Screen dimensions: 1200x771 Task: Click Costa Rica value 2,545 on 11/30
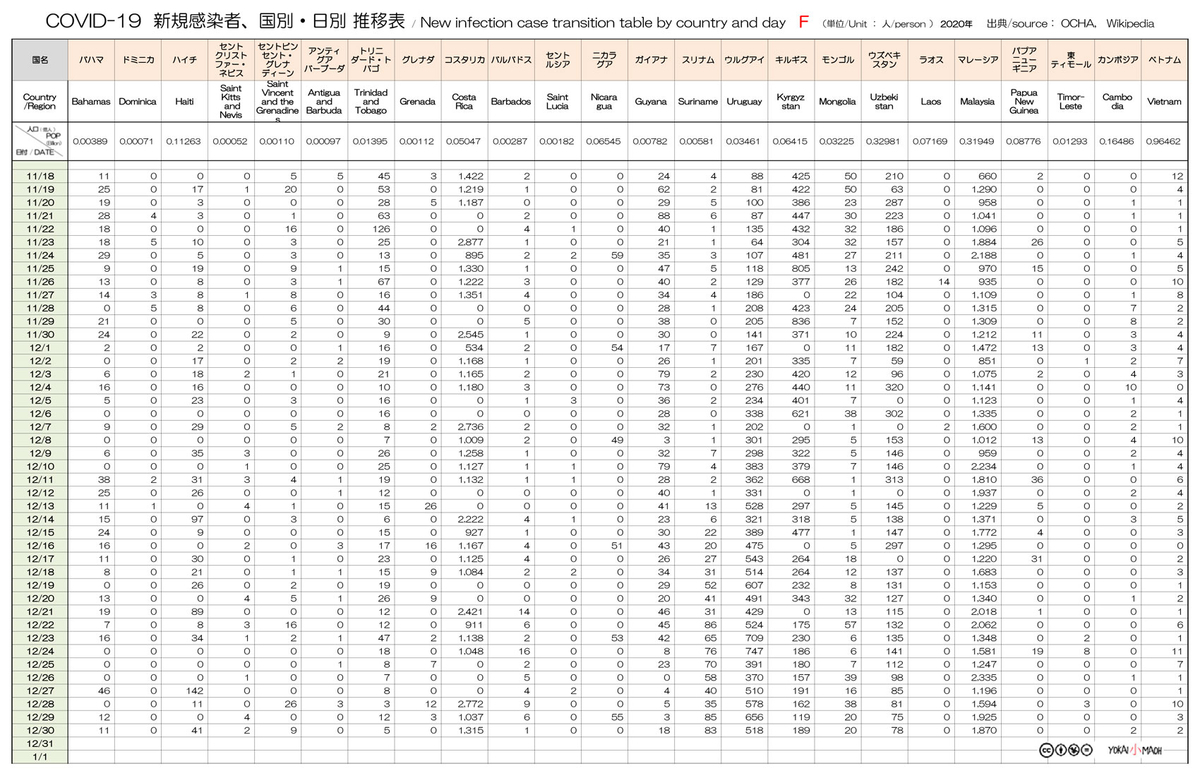[470, 333]
